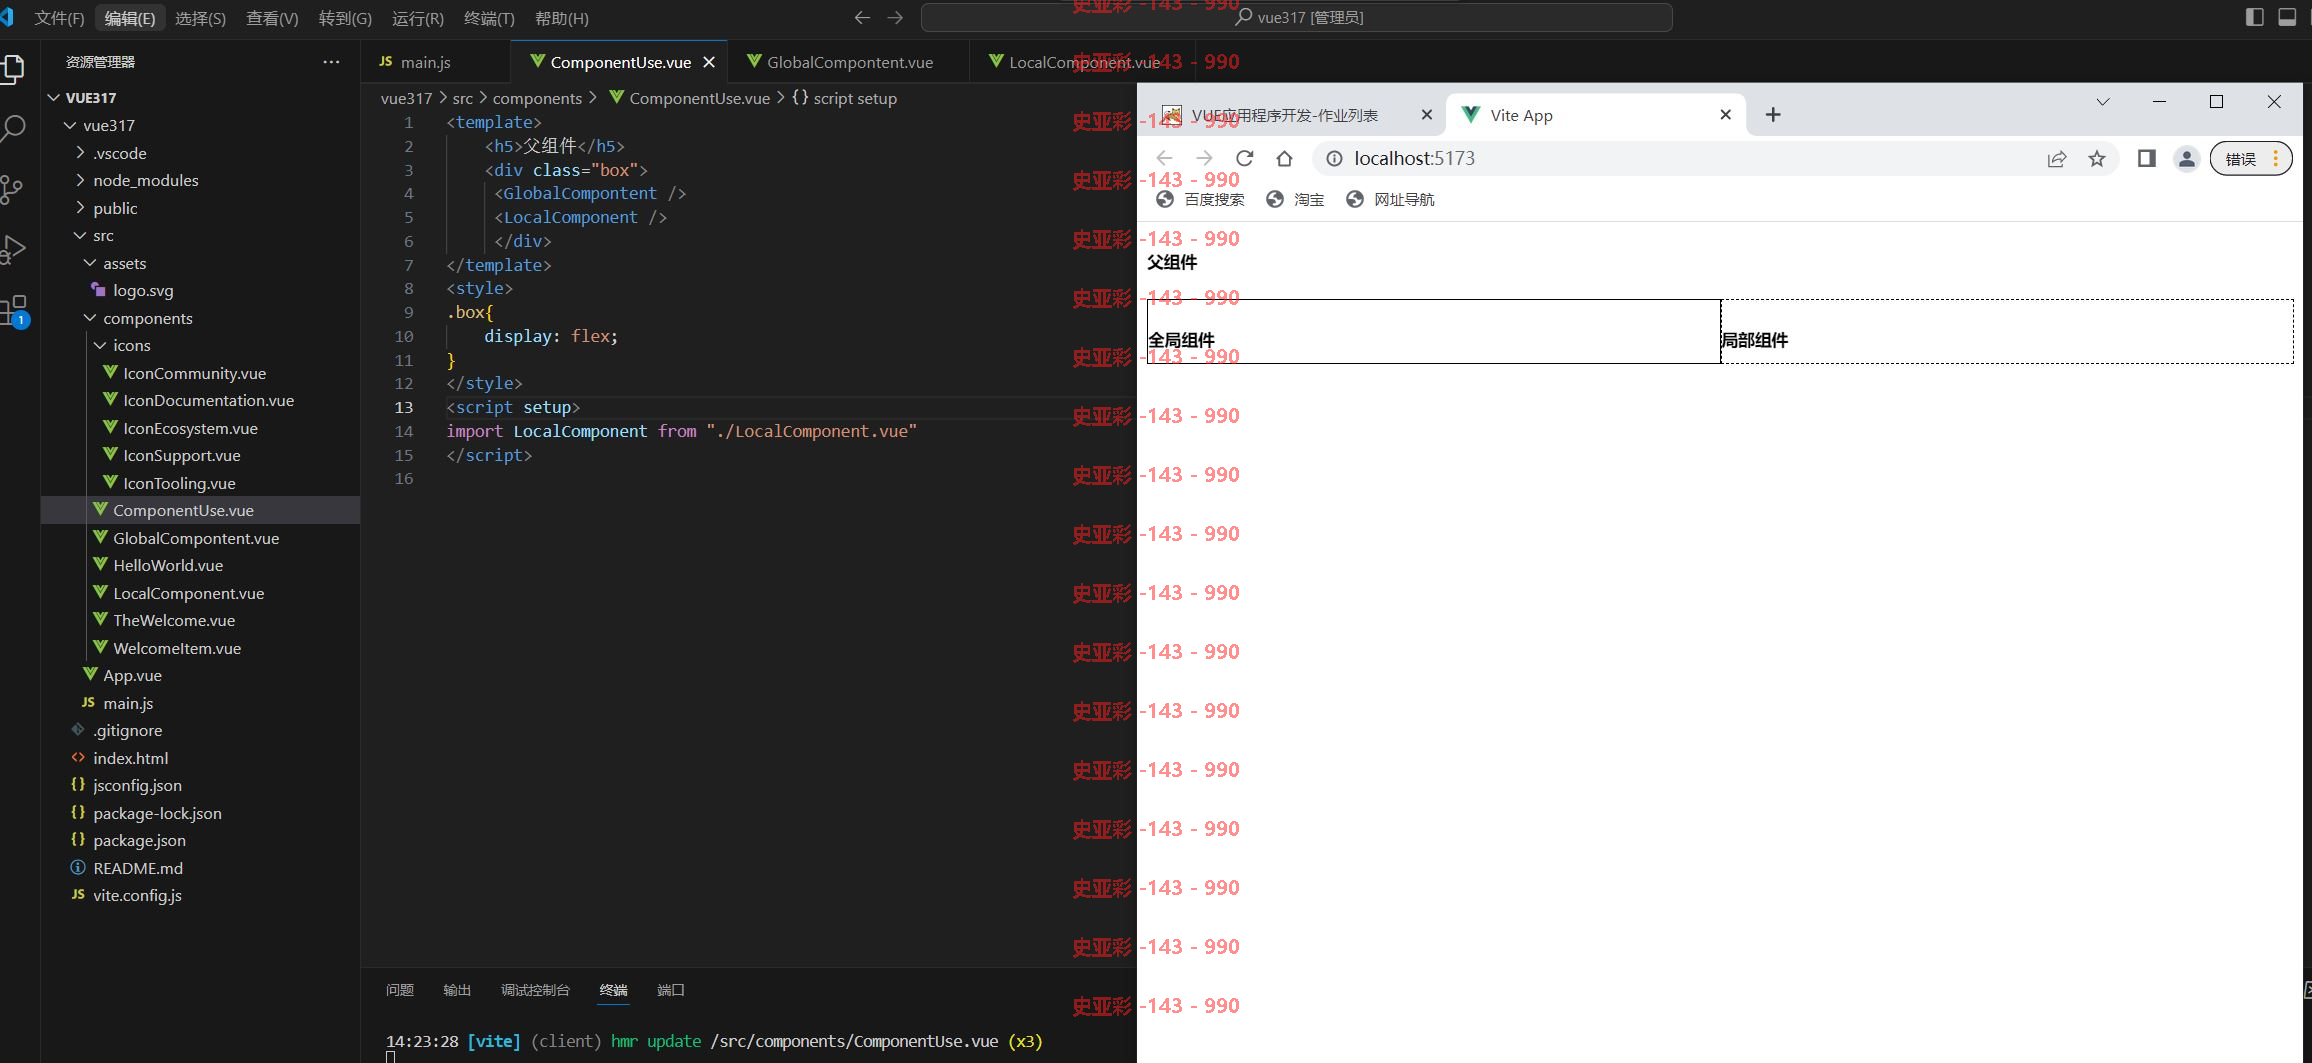Switch to 调试控制台 panel tab

pos(535,990)
